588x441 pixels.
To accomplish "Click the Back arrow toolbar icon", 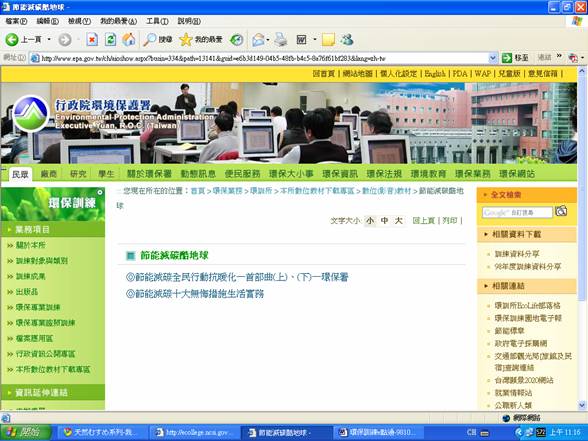I will (12, 39).
